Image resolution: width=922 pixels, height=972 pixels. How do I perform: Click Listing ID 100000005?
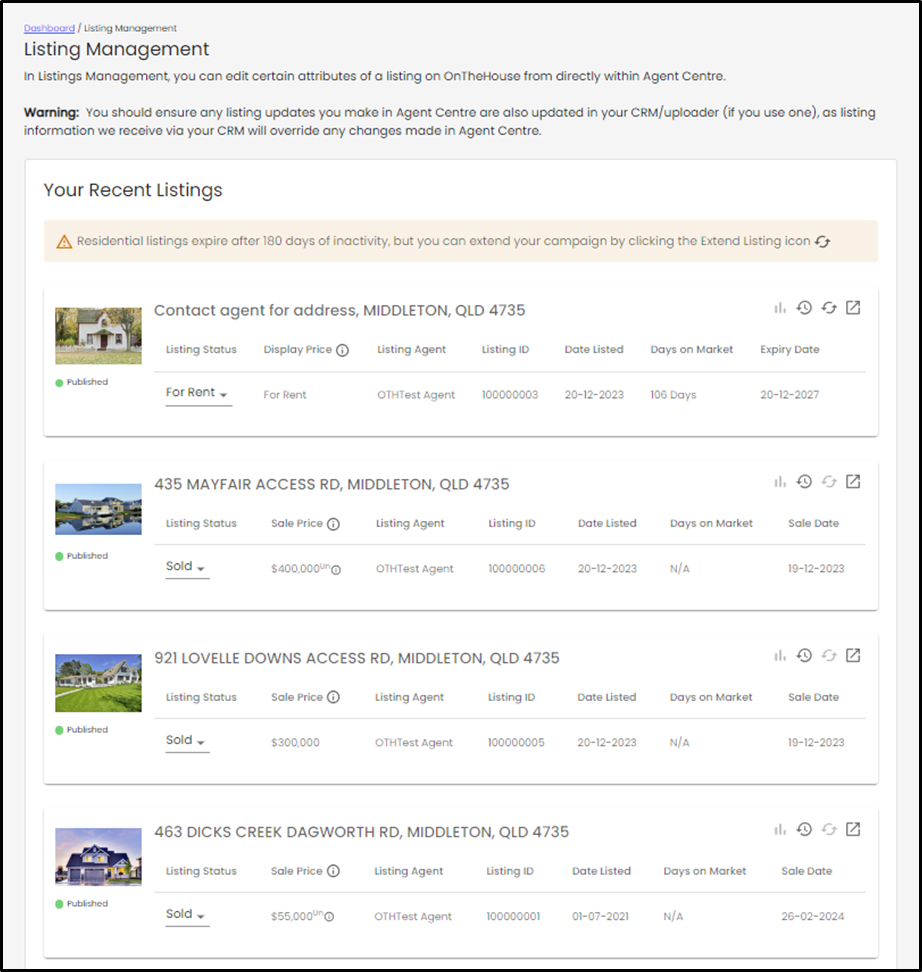[516, 743]
